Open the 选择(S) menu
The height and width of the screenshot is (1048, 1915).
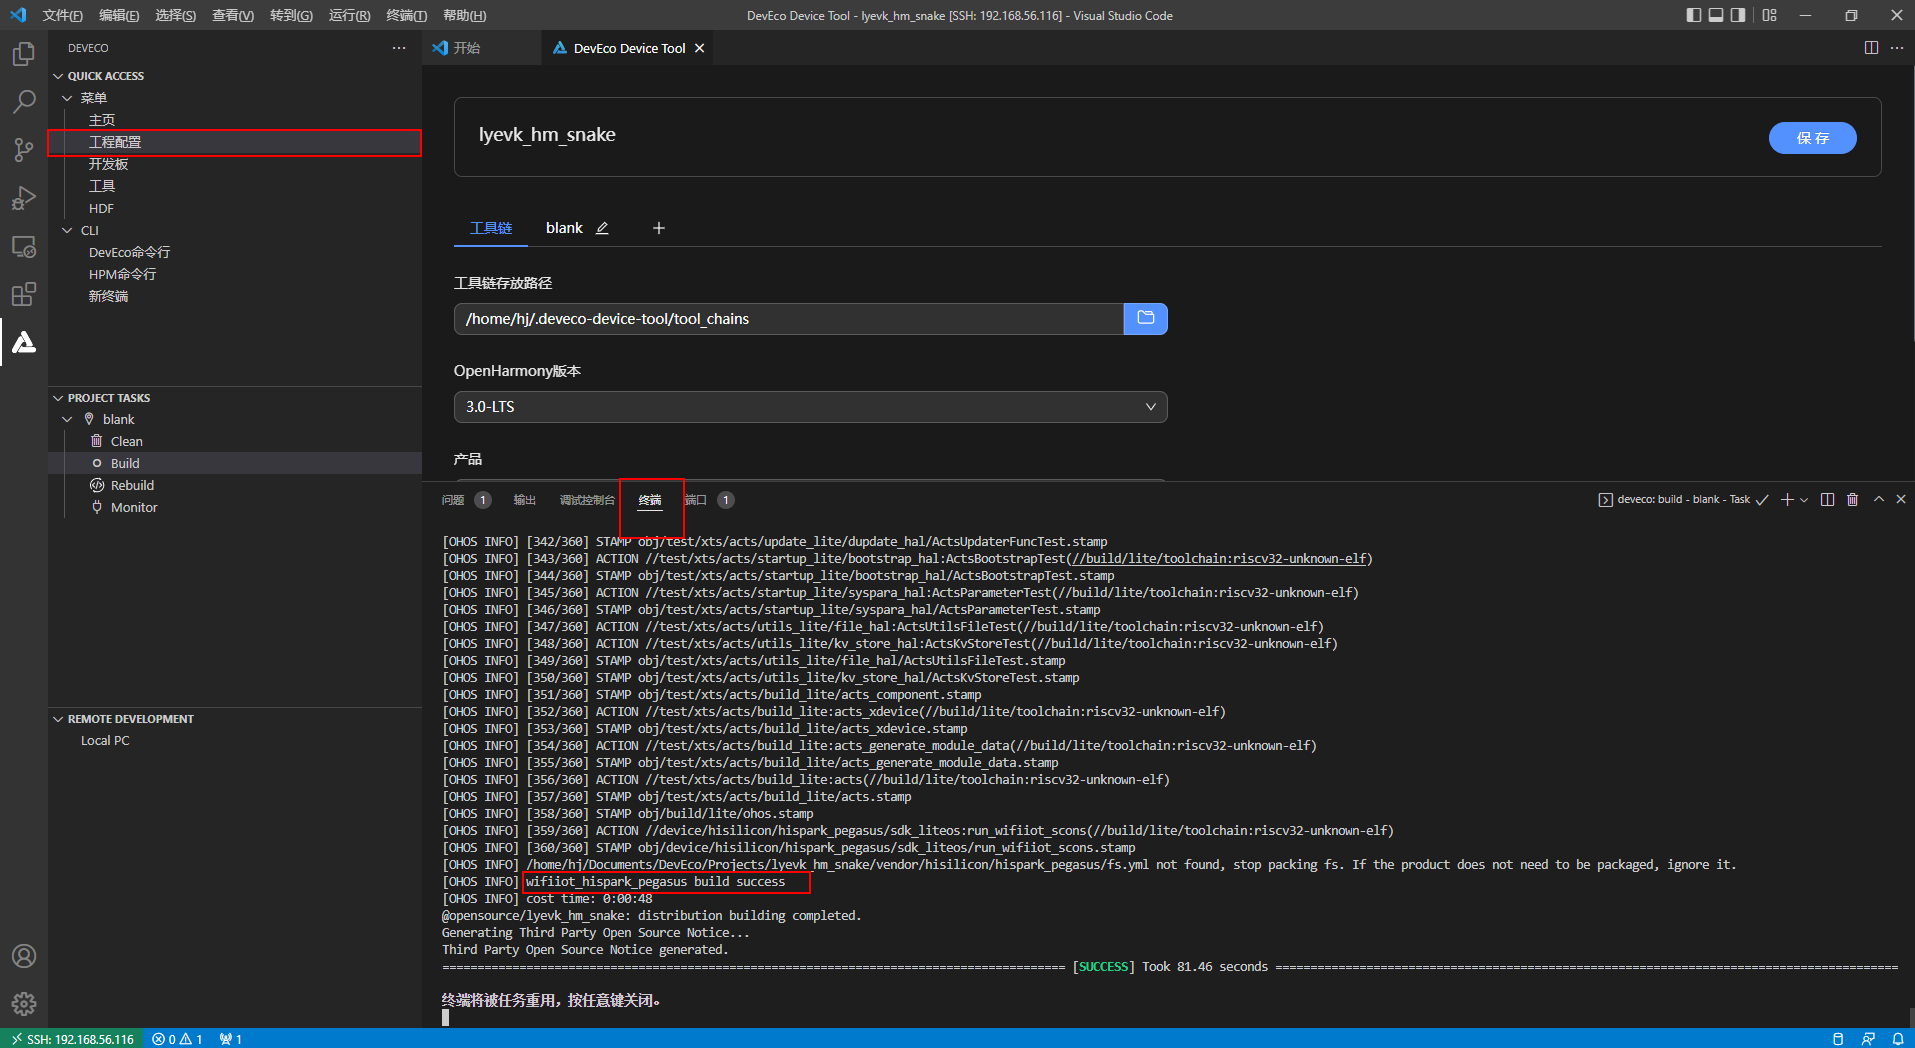coord(175,15)
